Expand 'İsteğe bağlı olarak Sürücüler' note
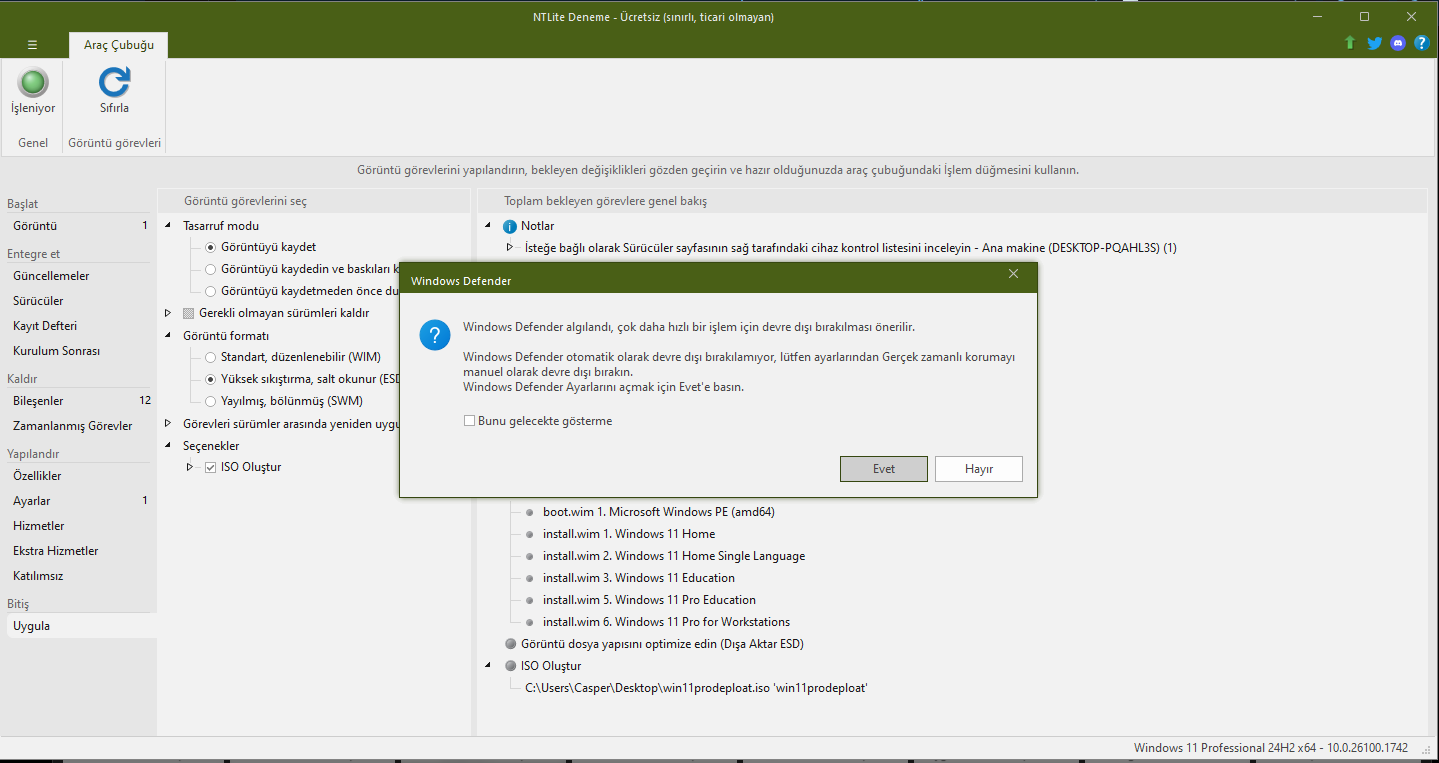The image size is (1439, 763). [x=510, y=247]
